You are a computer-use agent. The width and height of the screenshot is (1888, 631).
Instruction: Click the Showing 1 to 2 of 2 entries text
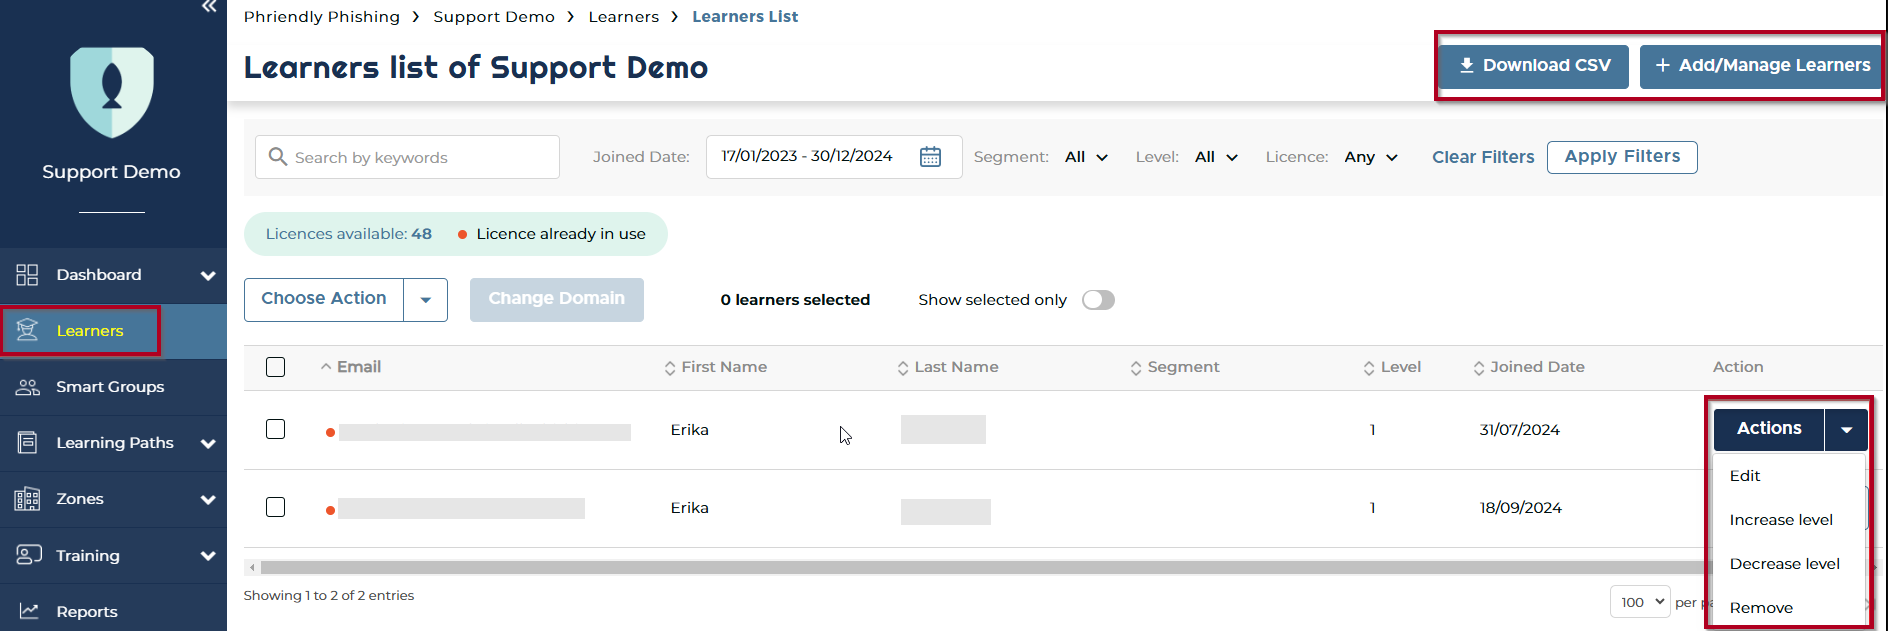tap(329, 596)
